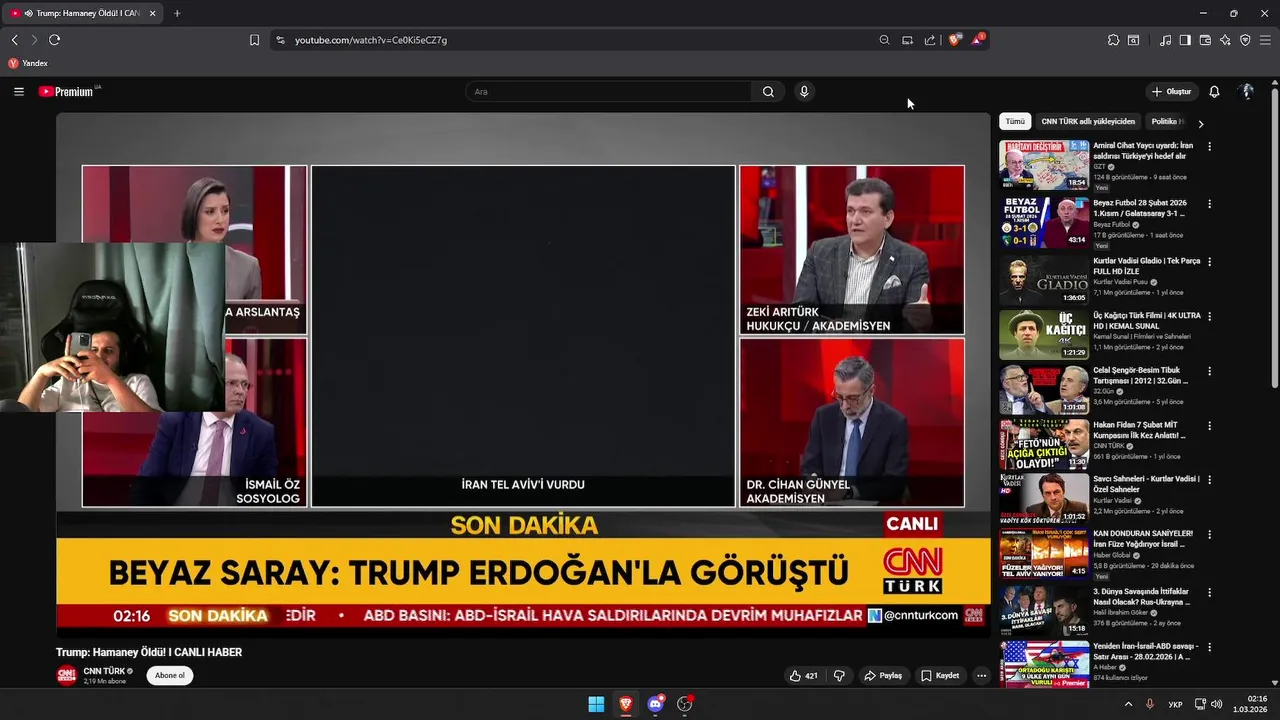Select the Politika filter chip
The height and width of the screenshot is (720, 1280).
pyautogui.click(x=1166, y=122)
